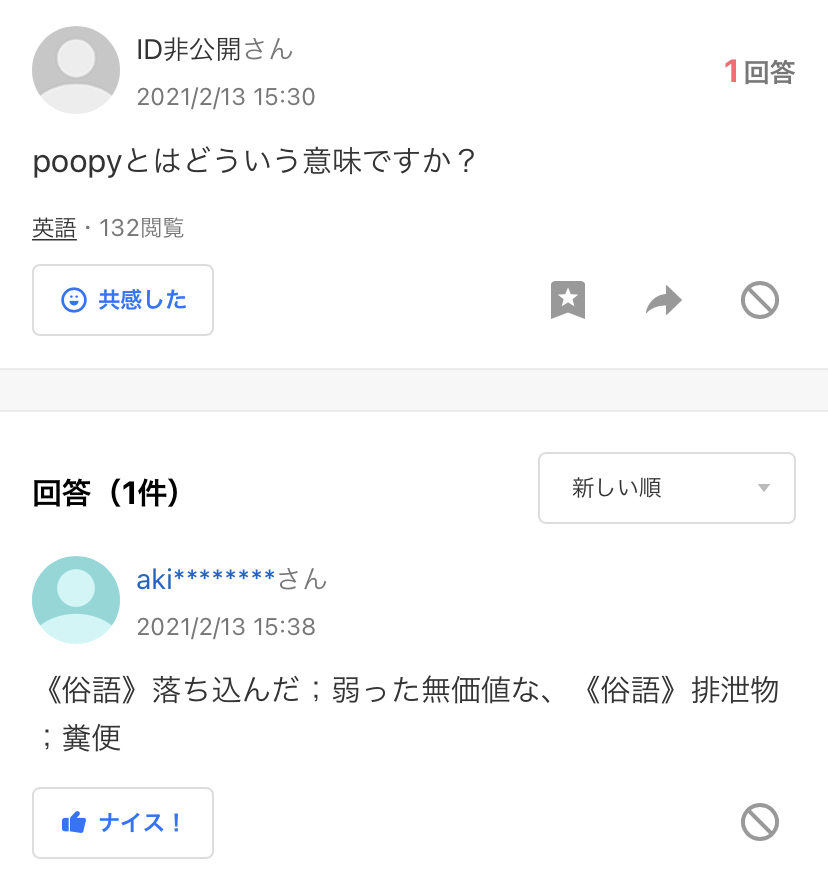Image resolution: width=828 pixels, height=879 pixels.
Task: Toggle the 共感した empathy button
Action: point(123,300)
